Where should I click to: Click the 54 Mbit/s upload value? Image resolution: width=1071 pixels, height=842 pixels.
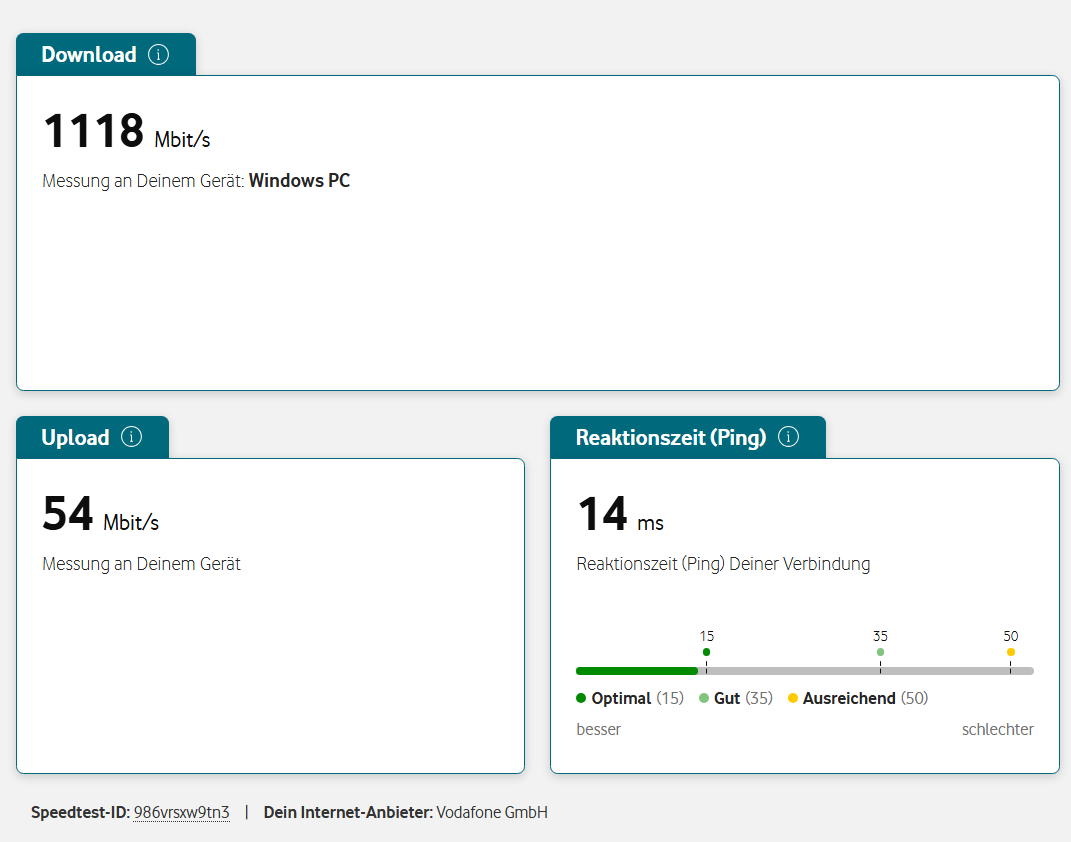(x=101, y=514)
